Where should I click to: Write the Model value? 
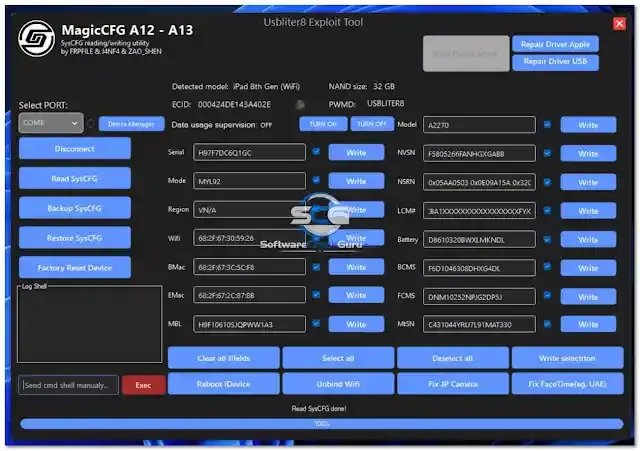(x=588, y=125)
